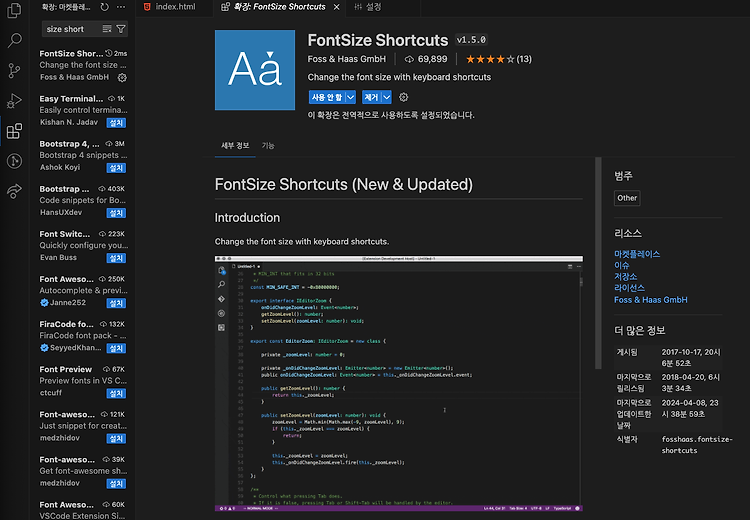The height and width of the screenshot is (520, 750).
Task: Install FiraCode font pack extension
Action: coord(116,348)
